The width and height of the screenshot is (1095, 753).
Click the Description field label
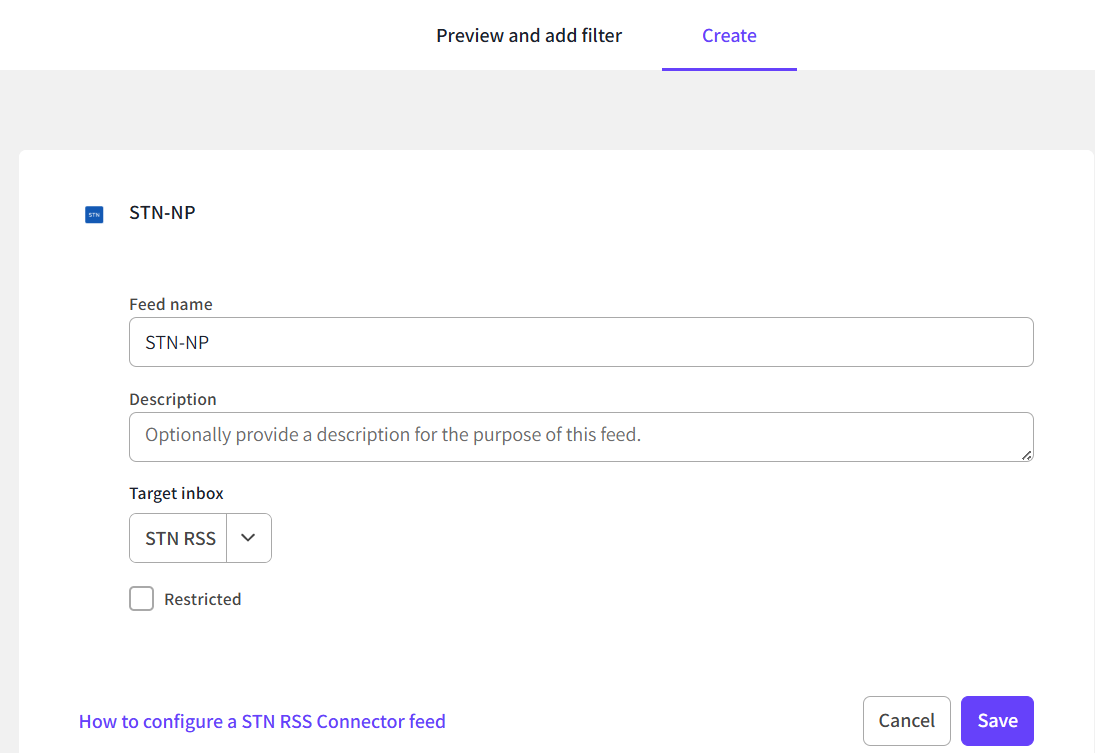173,399
